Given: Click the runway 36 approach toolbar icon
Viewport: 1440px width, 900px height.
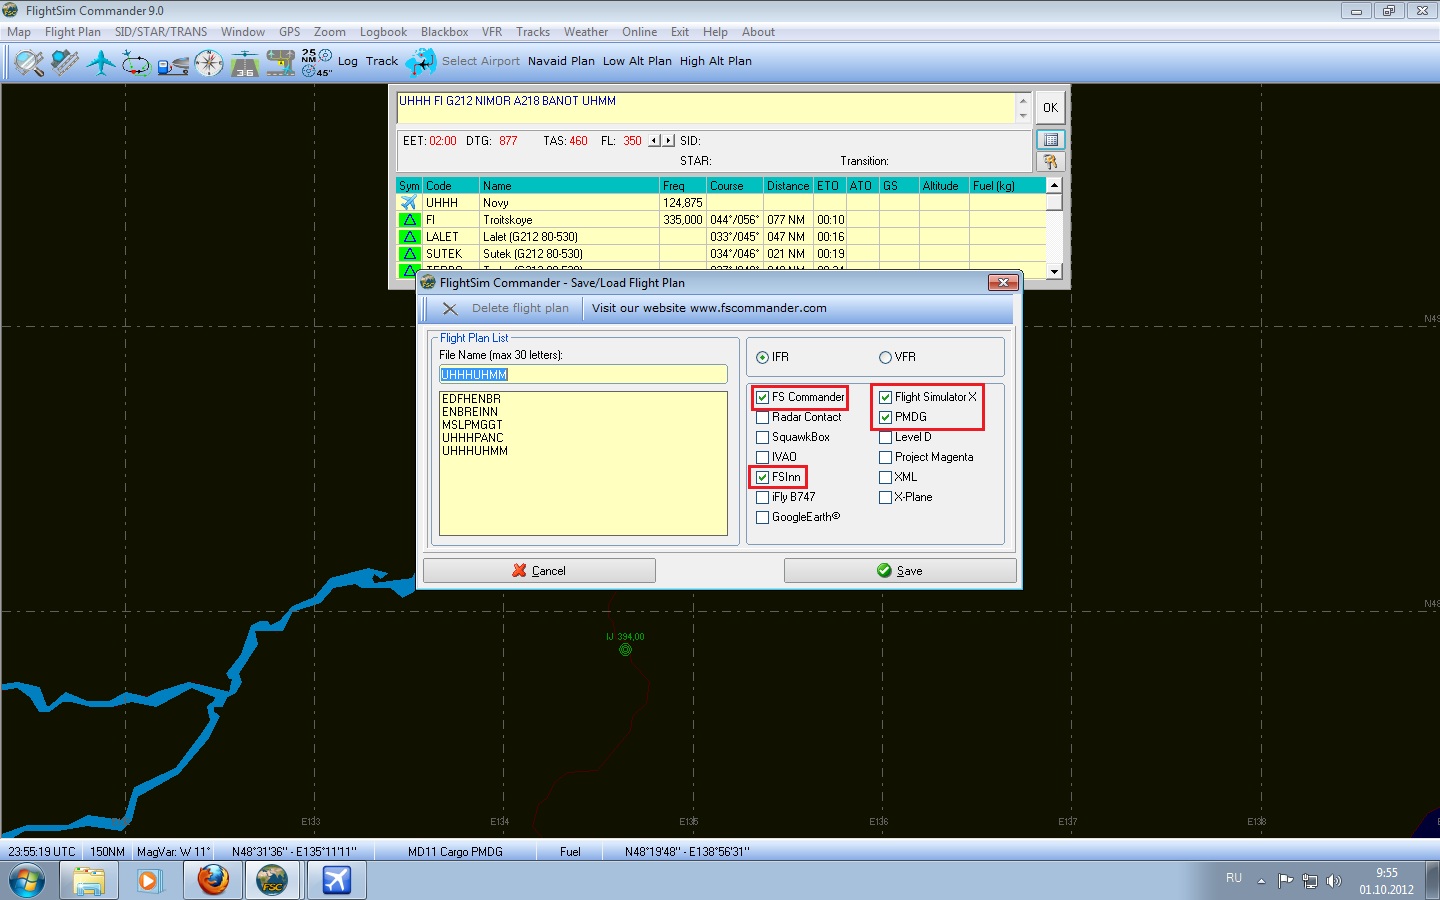Looking at the screenshot, I should click(x=245, y=65).
